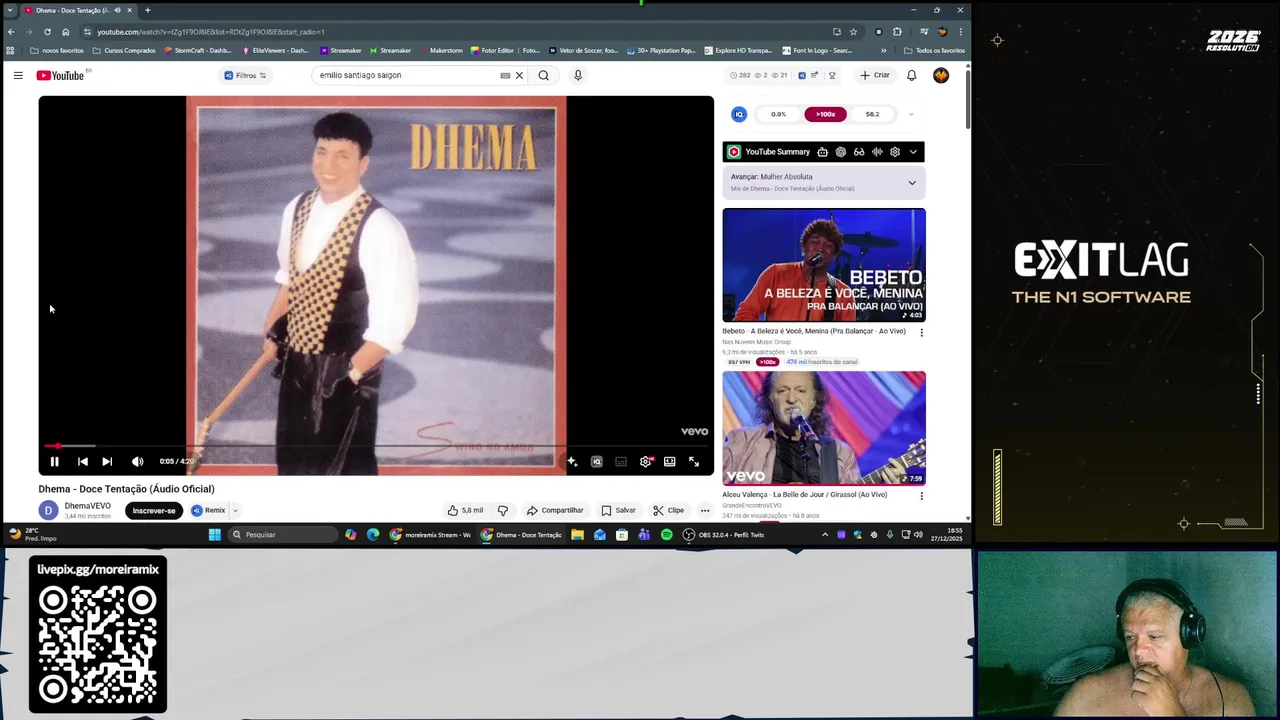Open the vidIQ round logo in the stats bar
The image size is (1280, 720).
click(x=739, y=114)
